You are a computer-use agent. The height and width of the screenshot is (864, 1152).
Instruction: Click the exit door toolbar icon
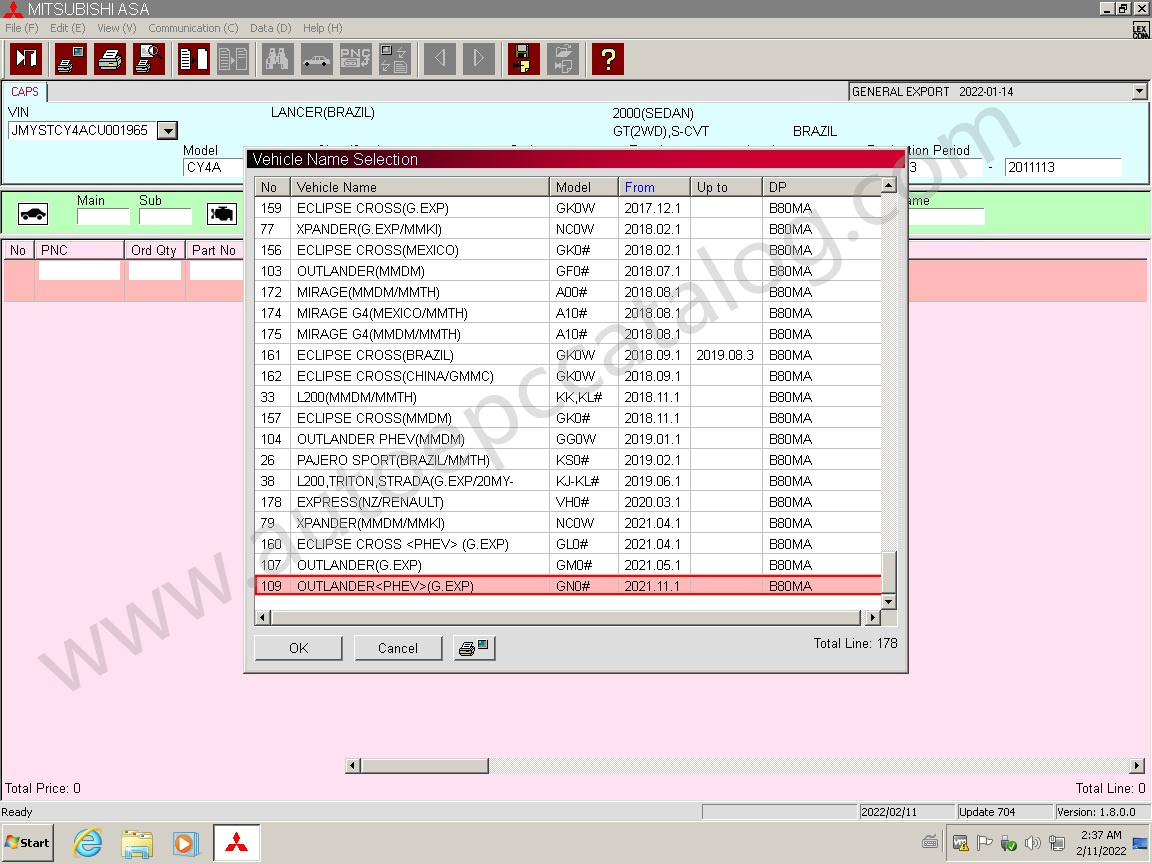click(x=26, y=59)
